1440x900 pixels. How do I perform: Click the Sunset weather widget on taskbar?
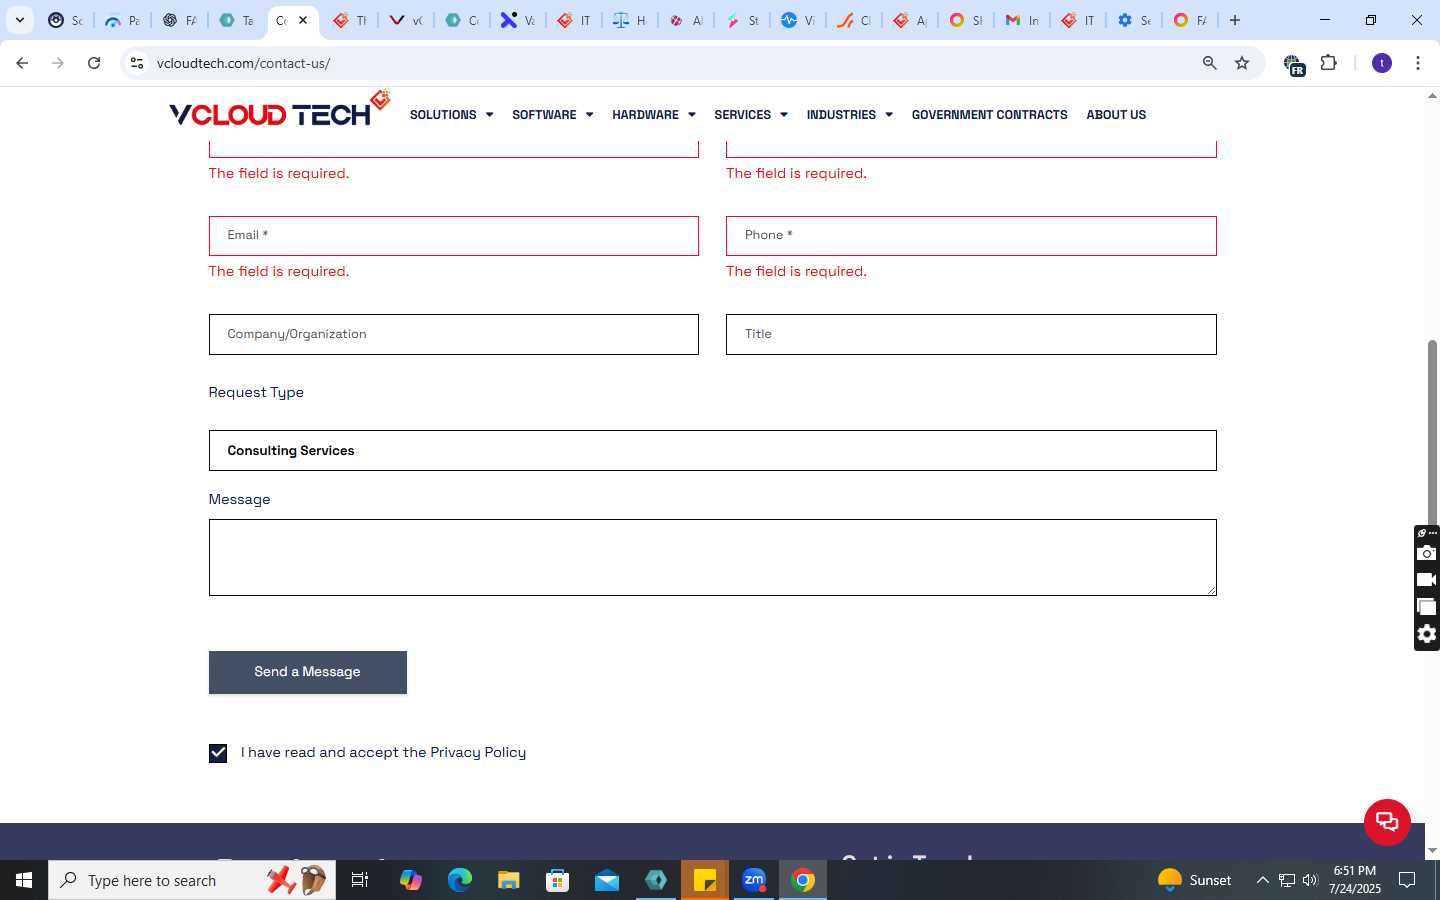1195,880
